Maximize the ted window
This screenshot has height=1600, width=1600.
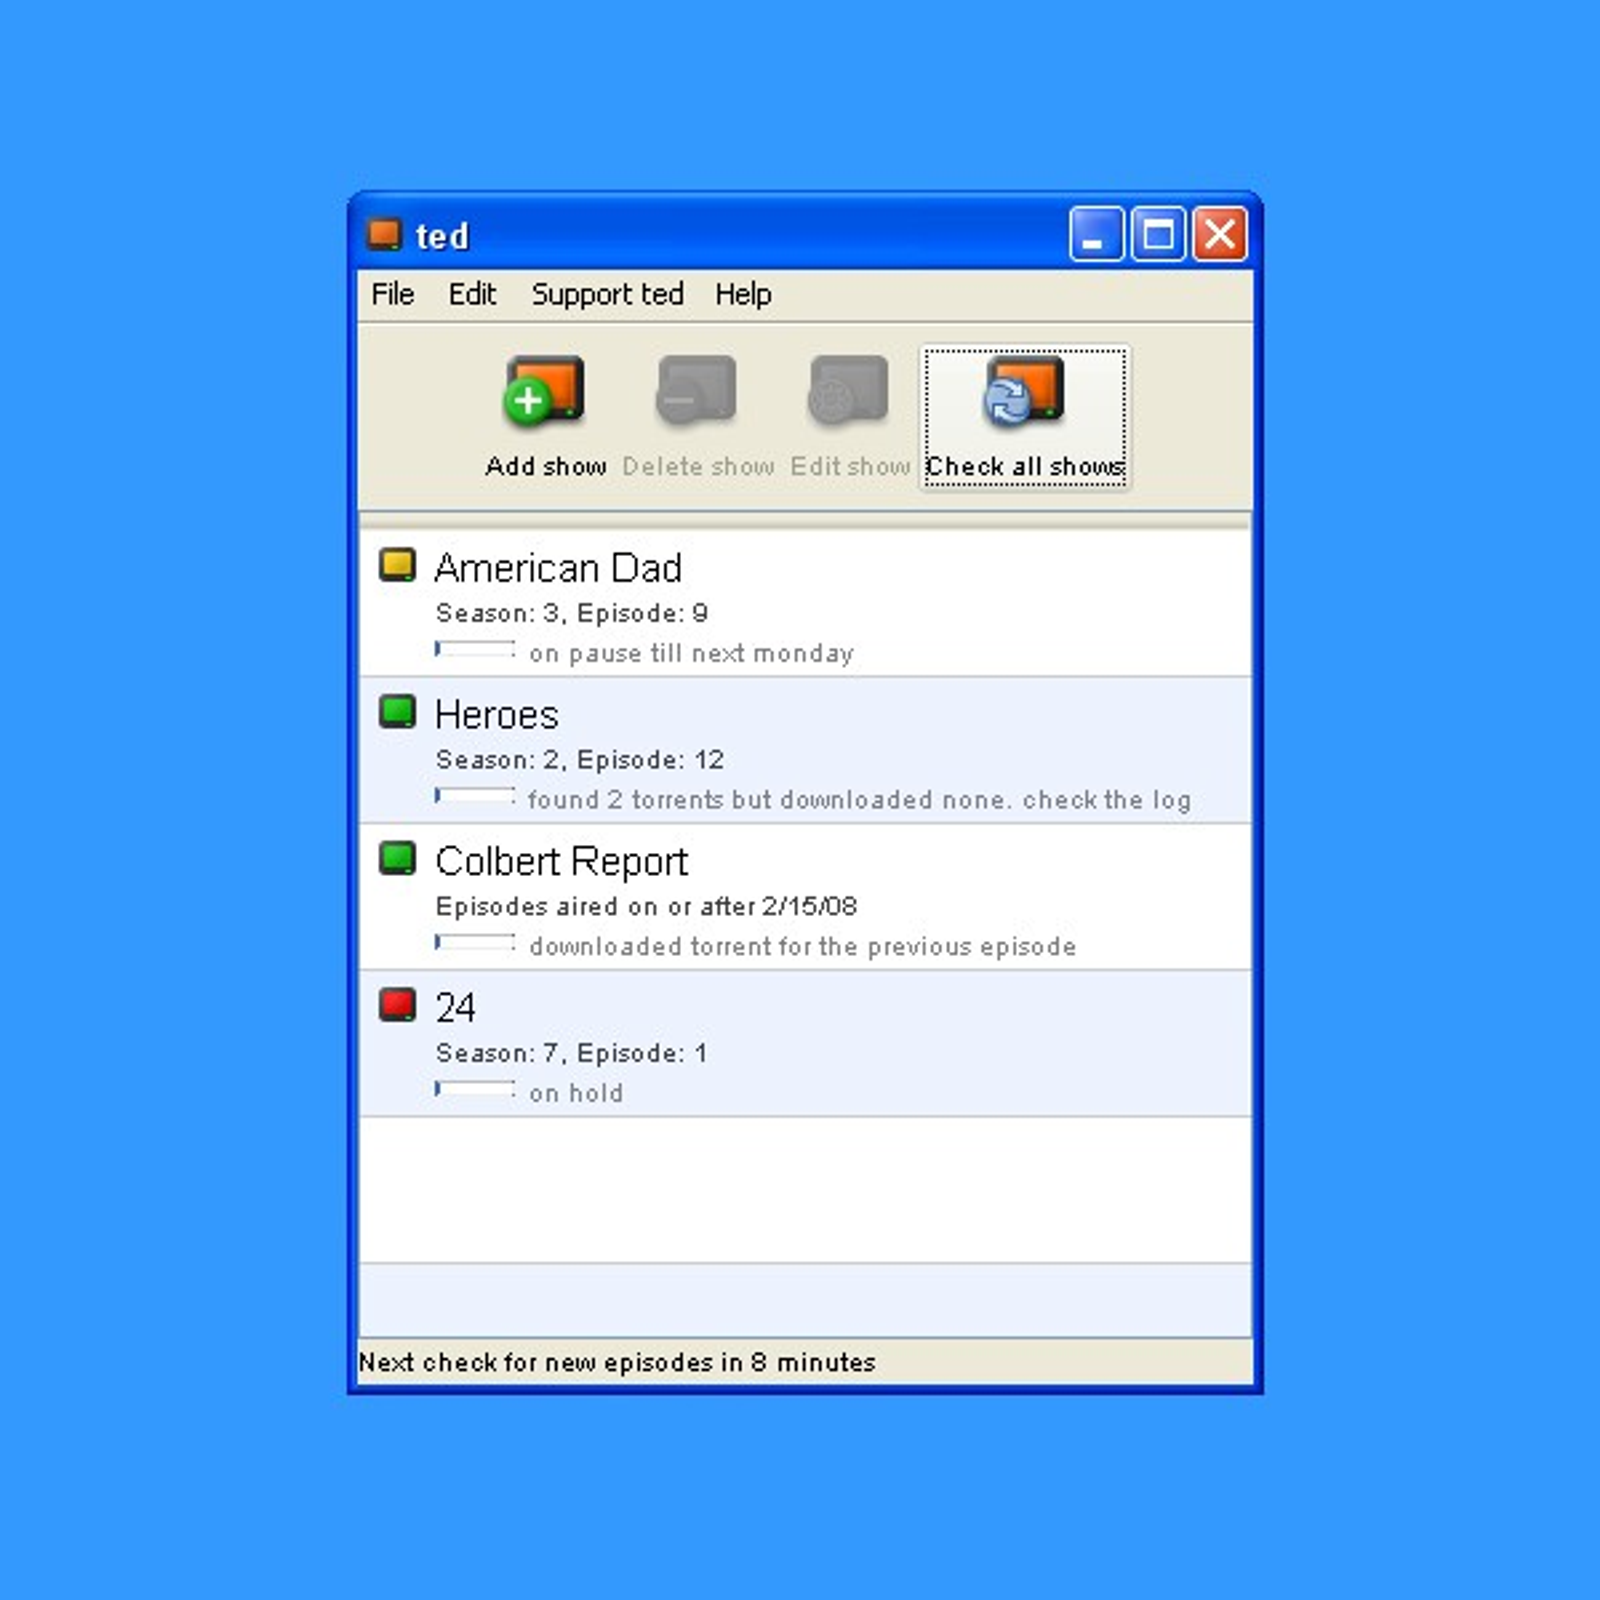pyautogui.click(x=1158, y=235)
